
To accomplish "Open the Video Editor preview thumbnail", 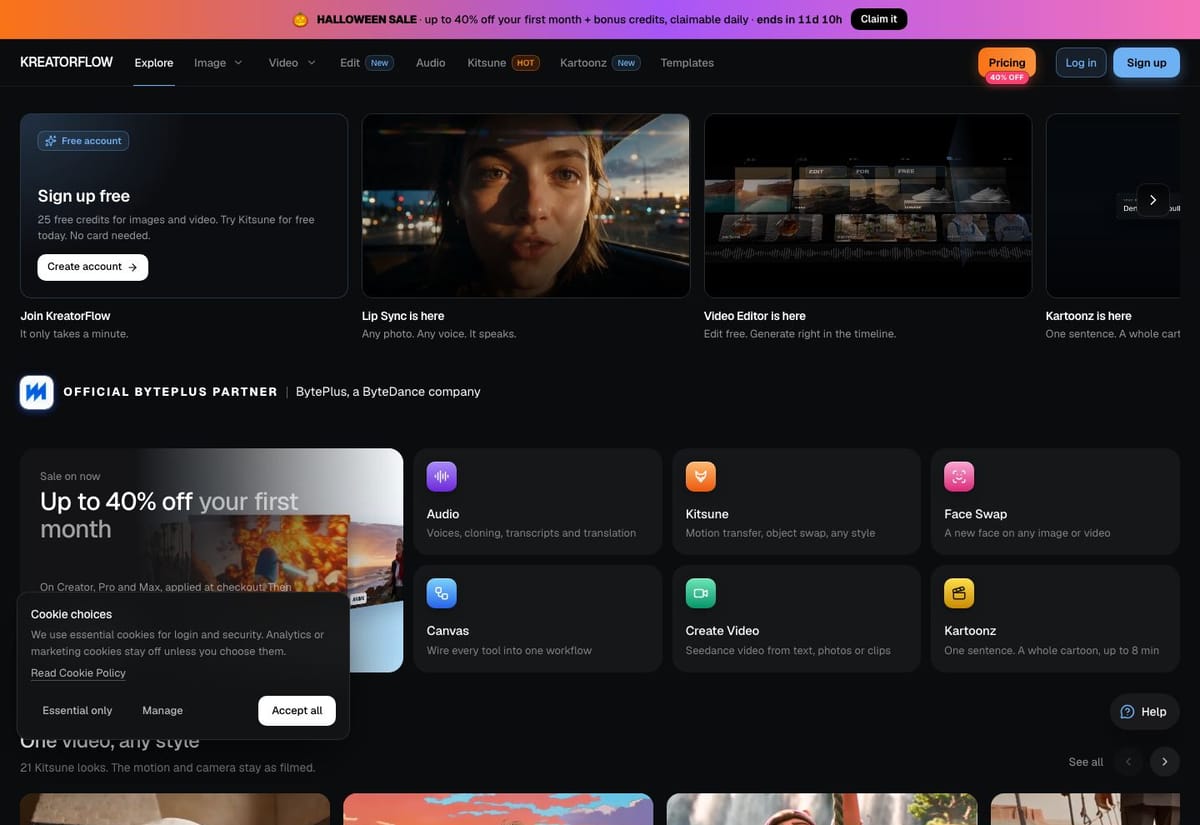I will [x=868, y=205].
